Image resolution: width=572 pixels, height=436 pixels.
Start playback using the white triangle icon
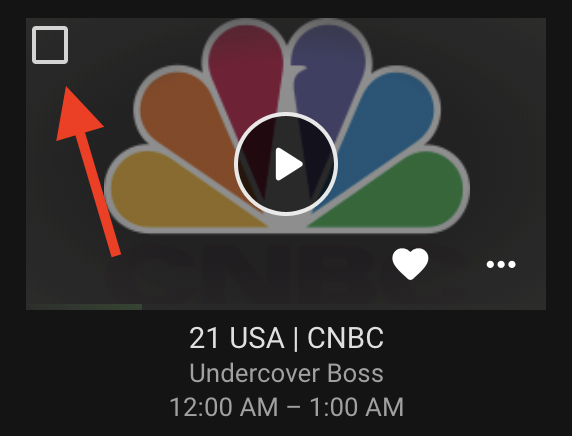pos(289,164)
